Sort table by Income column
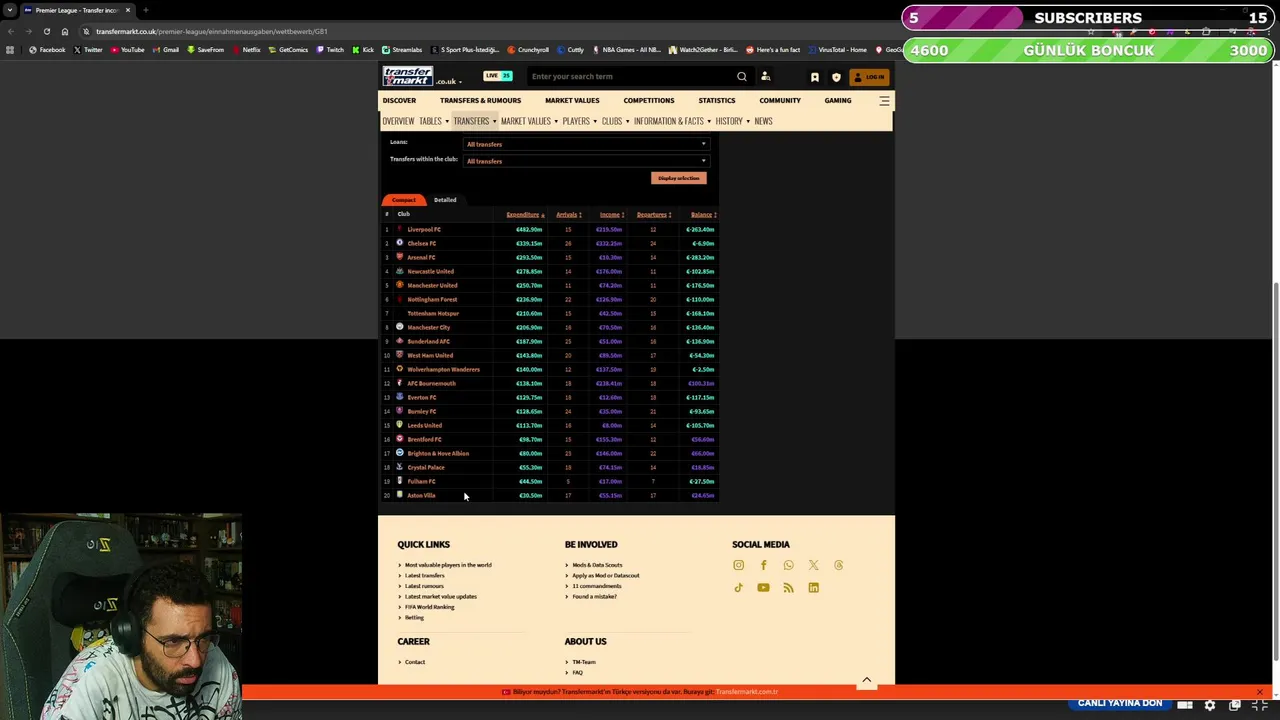This screenshot has height=720, width=1280. (611, 215)
